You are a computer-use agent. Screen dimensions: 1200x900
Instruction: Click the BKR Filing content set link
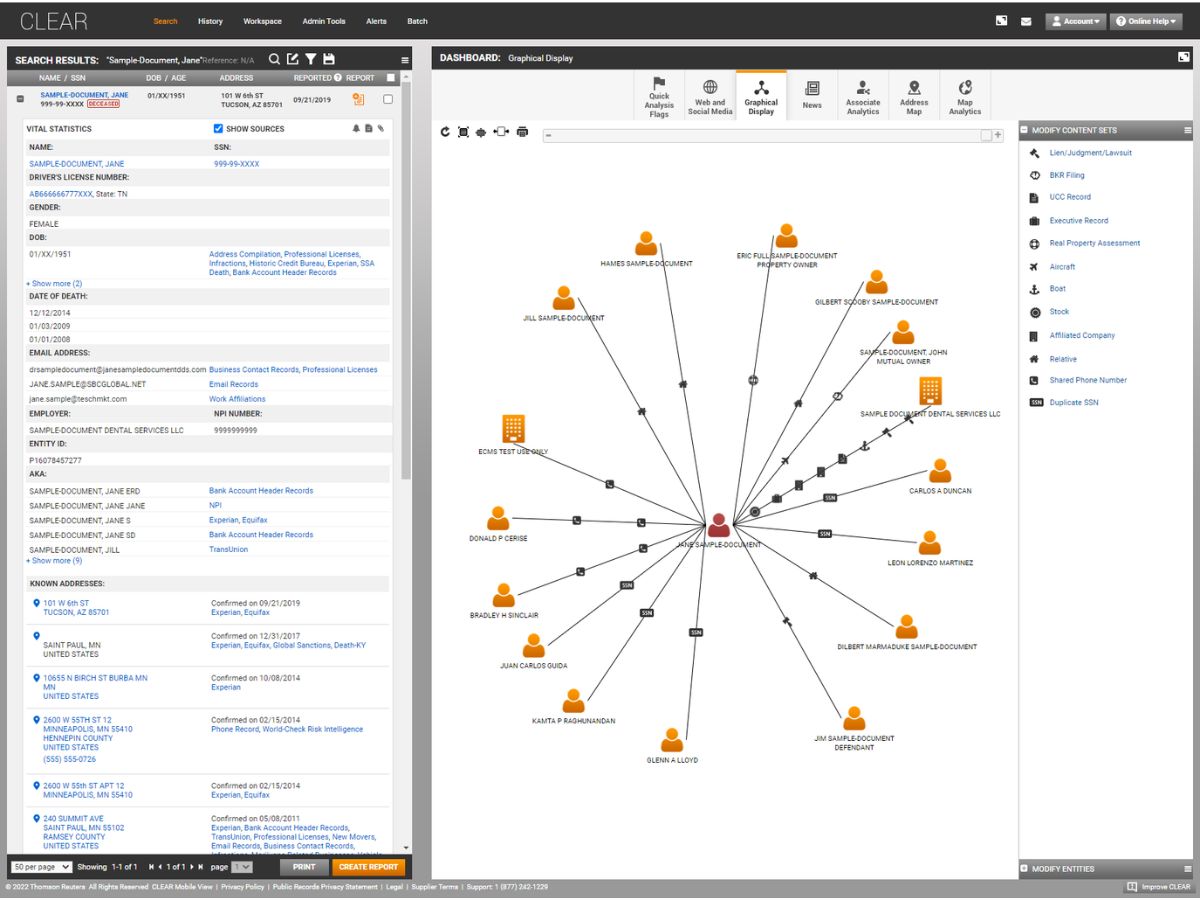[1066, 175]
